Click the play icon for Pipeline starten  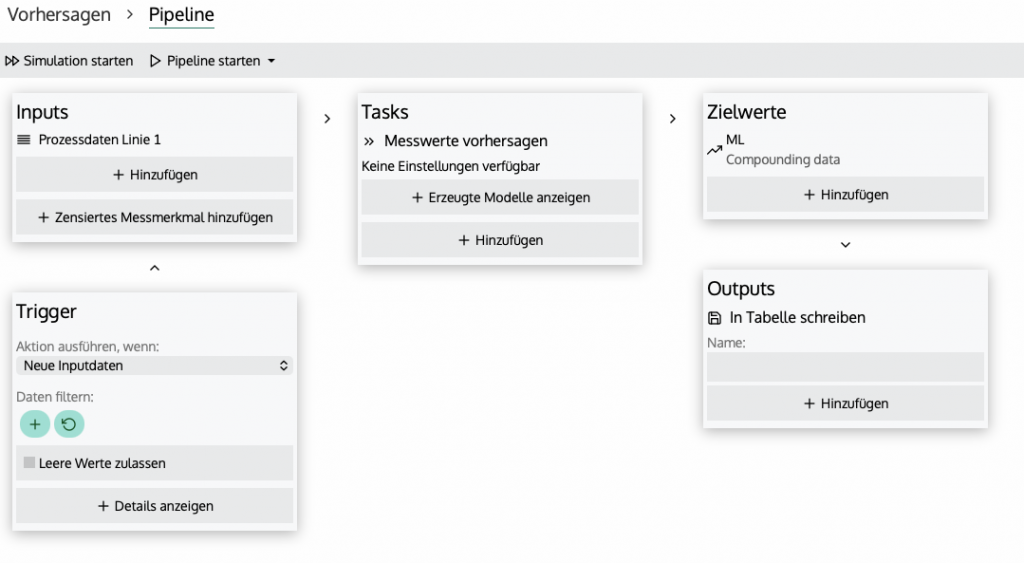(155, 61)
